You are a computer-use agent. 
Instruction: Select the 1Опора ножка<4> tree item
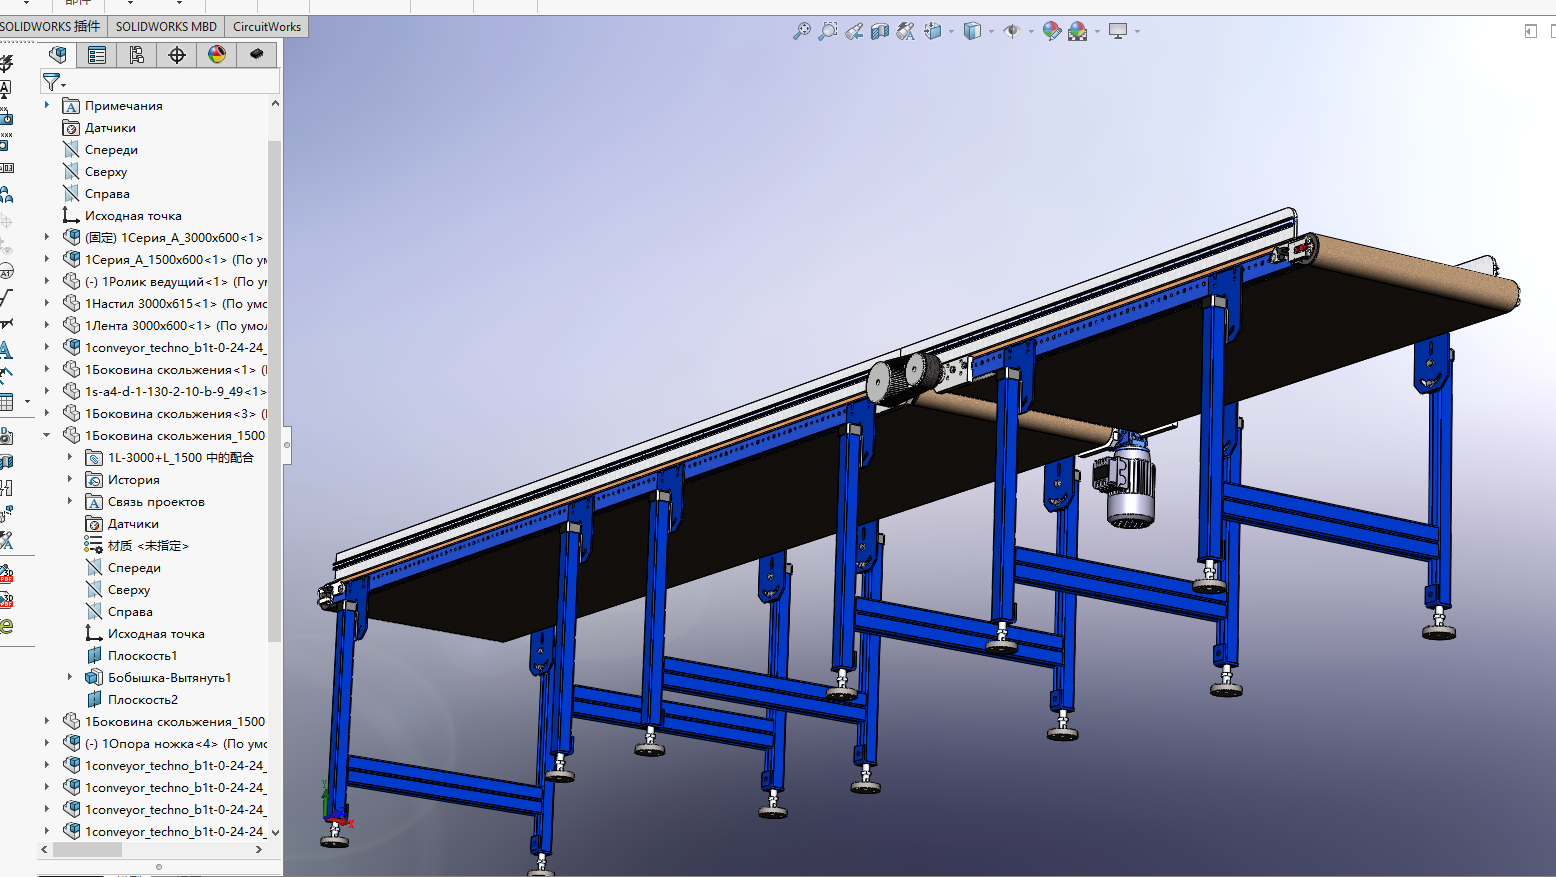[164, 743]
